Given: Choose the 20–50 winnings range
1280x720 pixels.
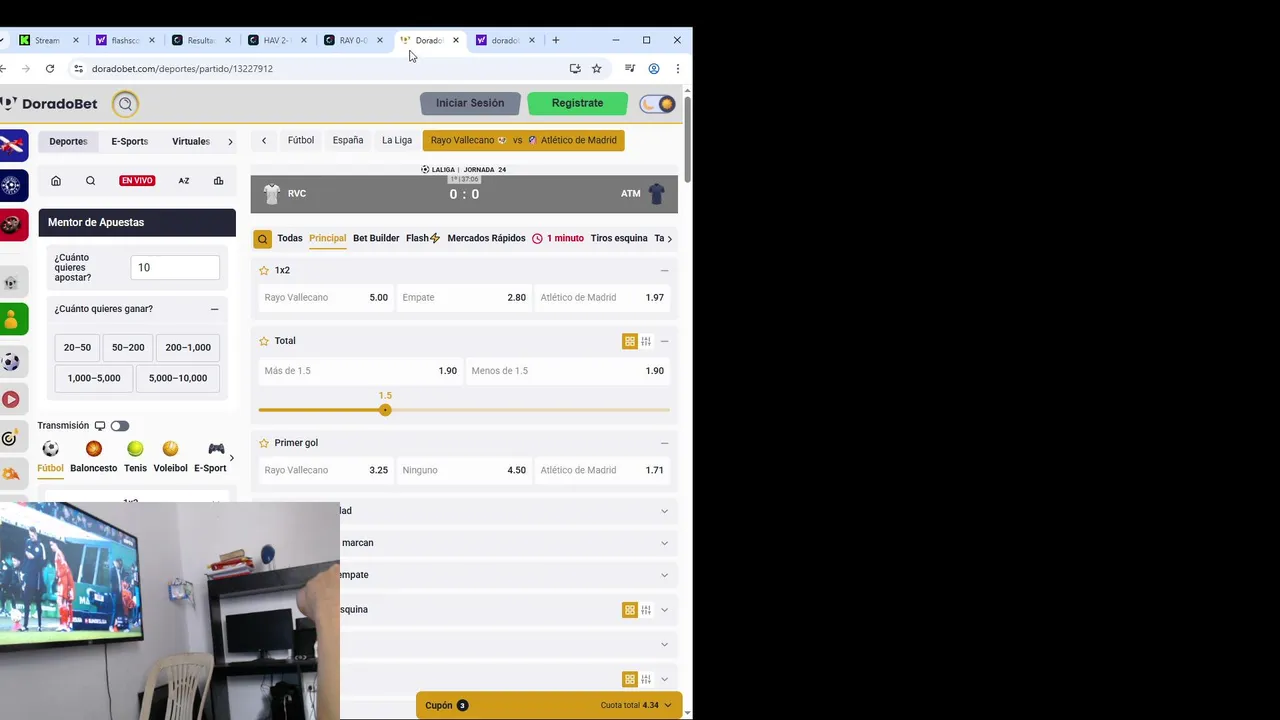Looking at the screenshot, I should (77, 348).
